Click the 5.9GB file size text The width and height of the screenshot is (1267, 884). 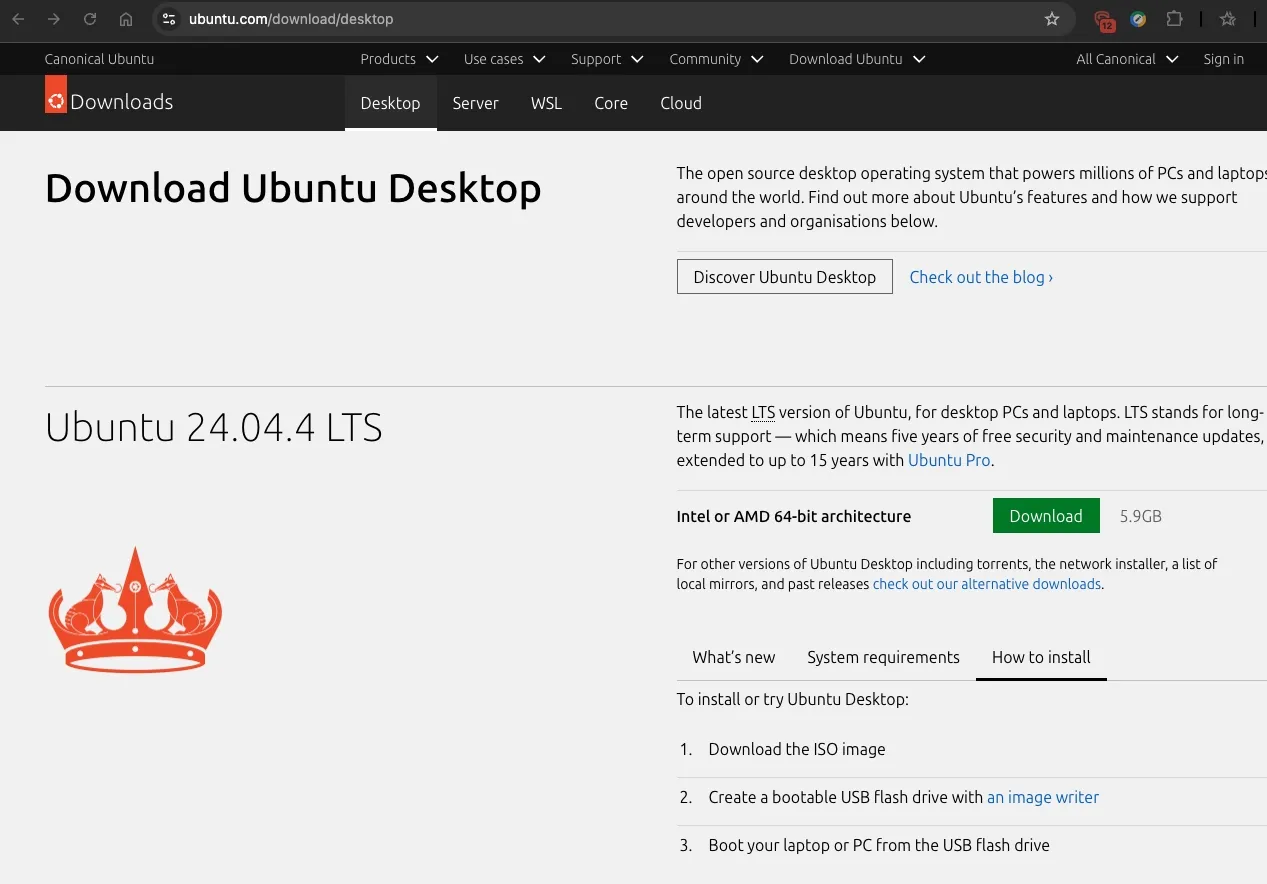click(x=1140, y=516)
